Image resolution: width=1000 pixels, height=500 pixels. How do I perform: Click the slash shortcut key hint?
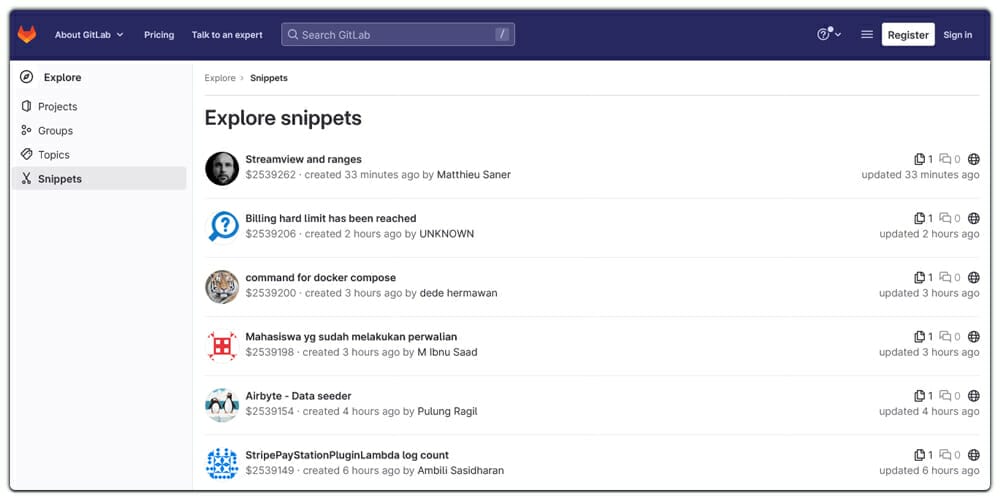pos(503,34)
